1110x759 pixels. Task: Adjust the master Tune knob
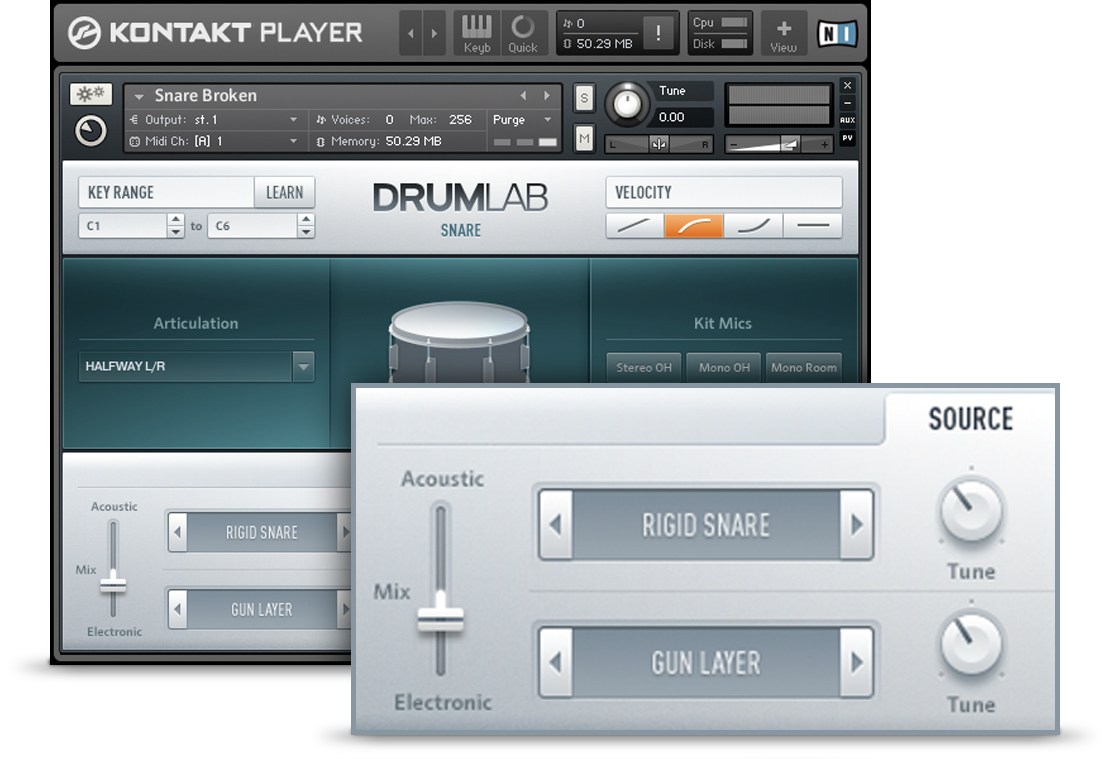pyautogui.click(x=626, y=105)
